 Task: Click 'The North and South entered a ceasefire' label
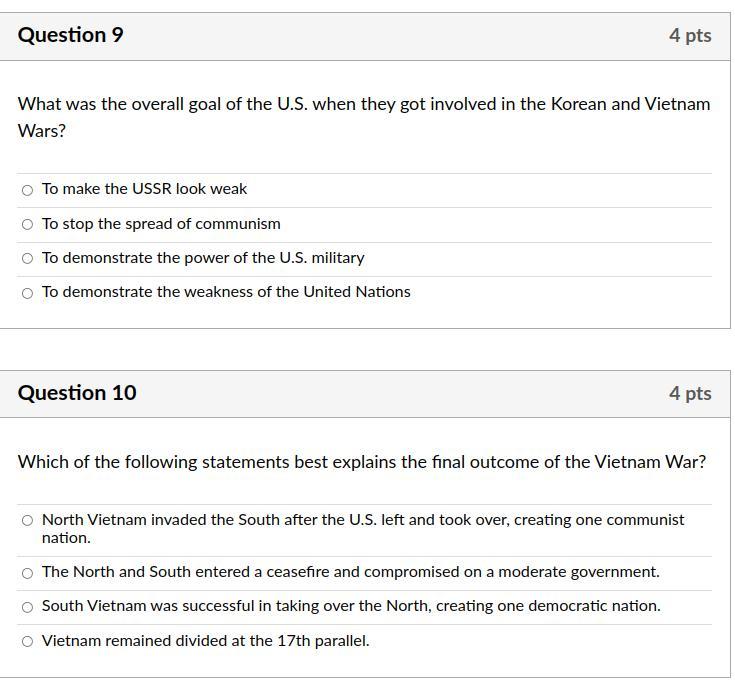coord(351,572)
